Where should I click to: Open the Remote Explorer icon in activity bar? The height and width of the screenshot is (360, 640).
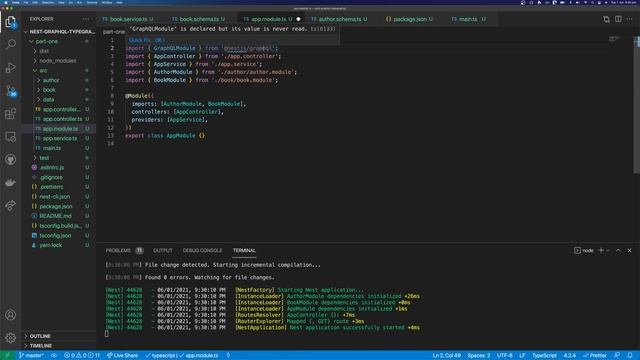point(11,137)
